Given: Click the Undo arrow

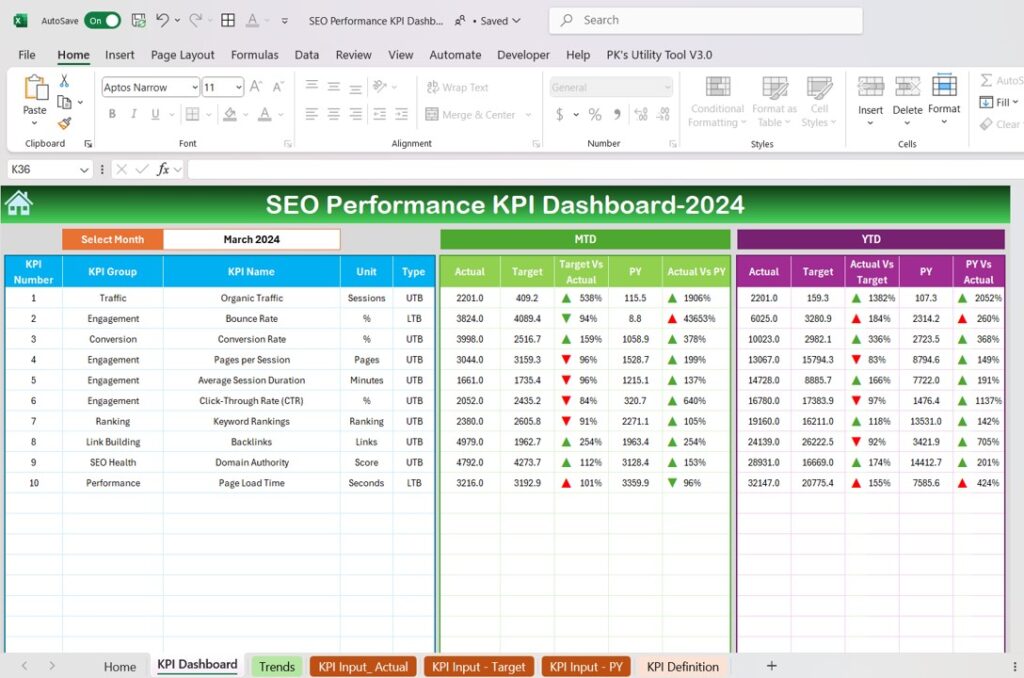Looking at the screenshot, I should click(162, 20).
